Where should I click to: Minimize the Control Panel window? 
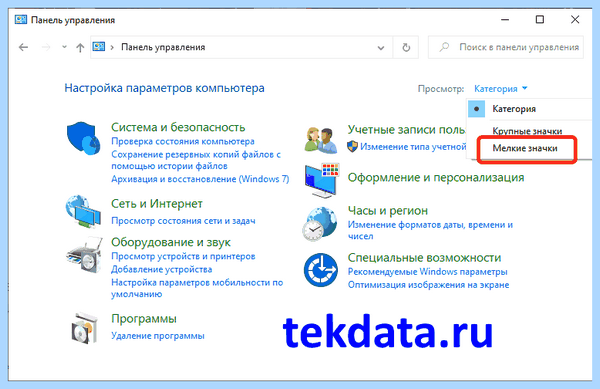[x=505, y=20]
